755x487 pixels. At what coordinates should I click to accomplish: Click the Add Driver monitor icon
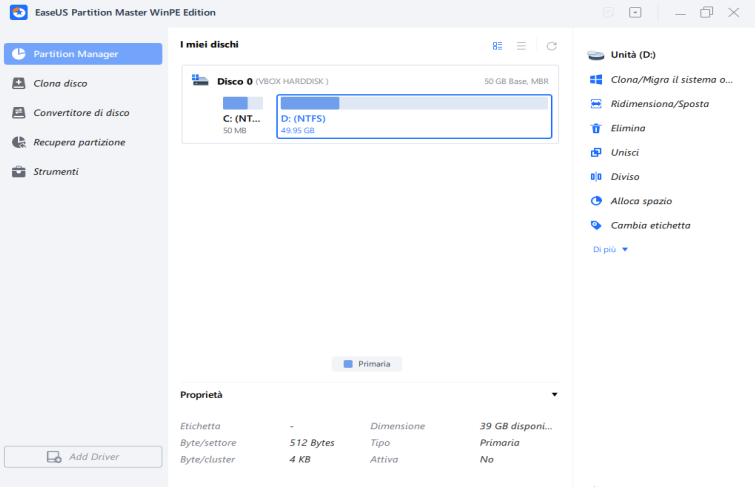[x=54, y=457]
